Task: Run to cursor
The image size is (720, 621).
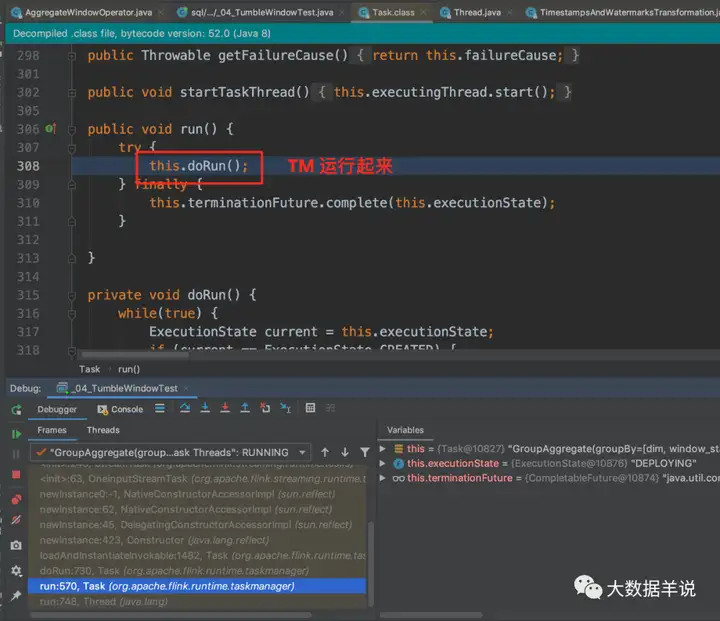Action: point(286,408)
